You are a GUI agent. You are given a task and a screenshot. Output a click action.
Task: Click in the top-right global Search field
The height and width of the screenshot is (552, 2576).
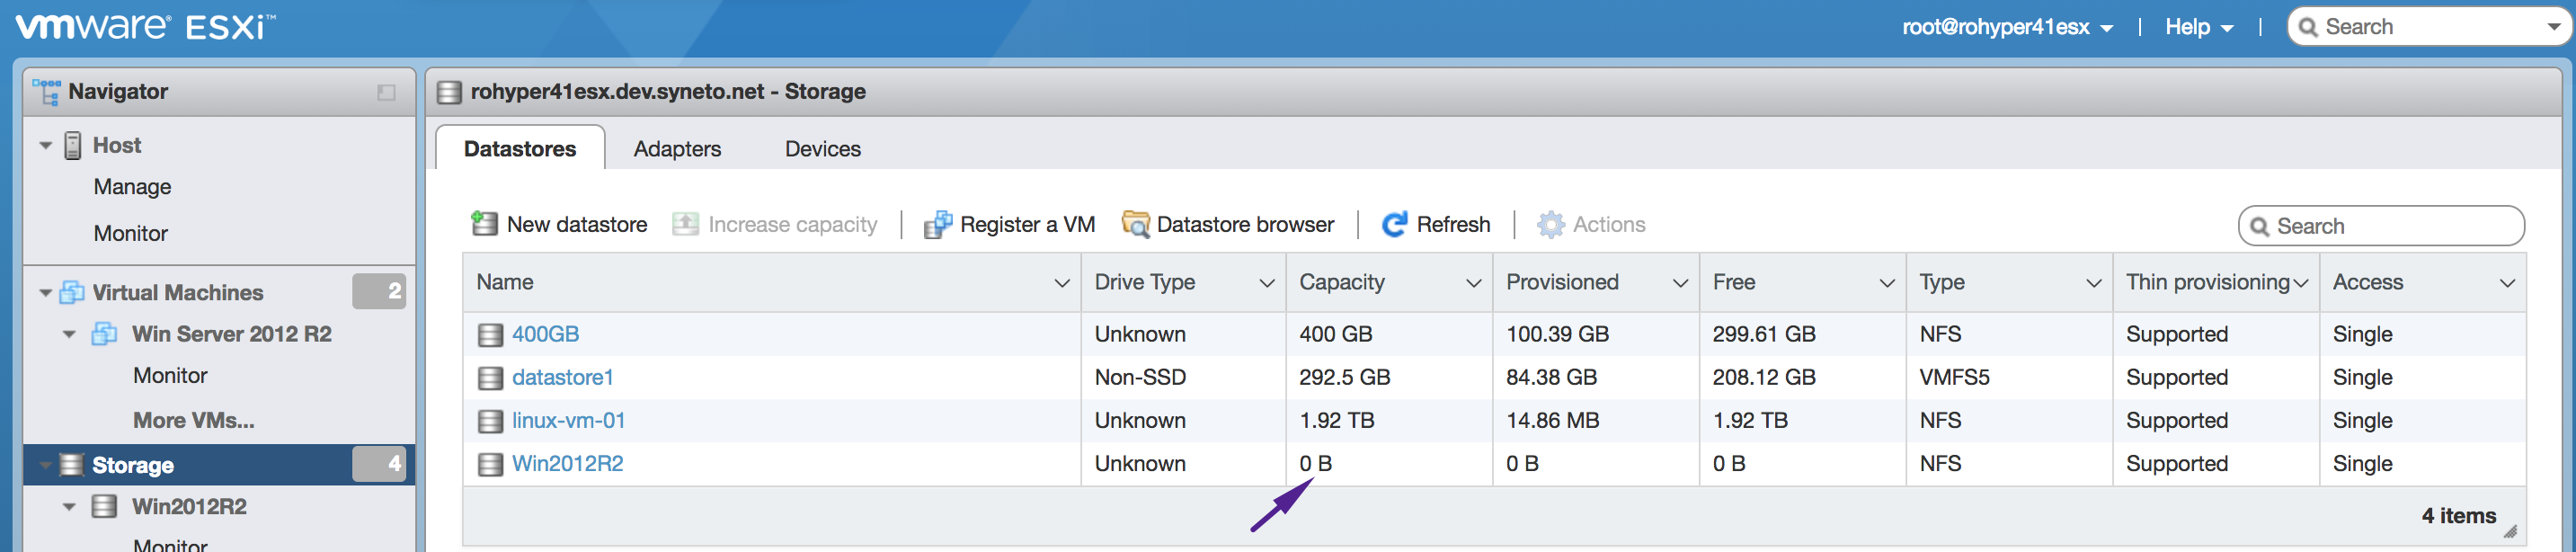coord(2430,27)
